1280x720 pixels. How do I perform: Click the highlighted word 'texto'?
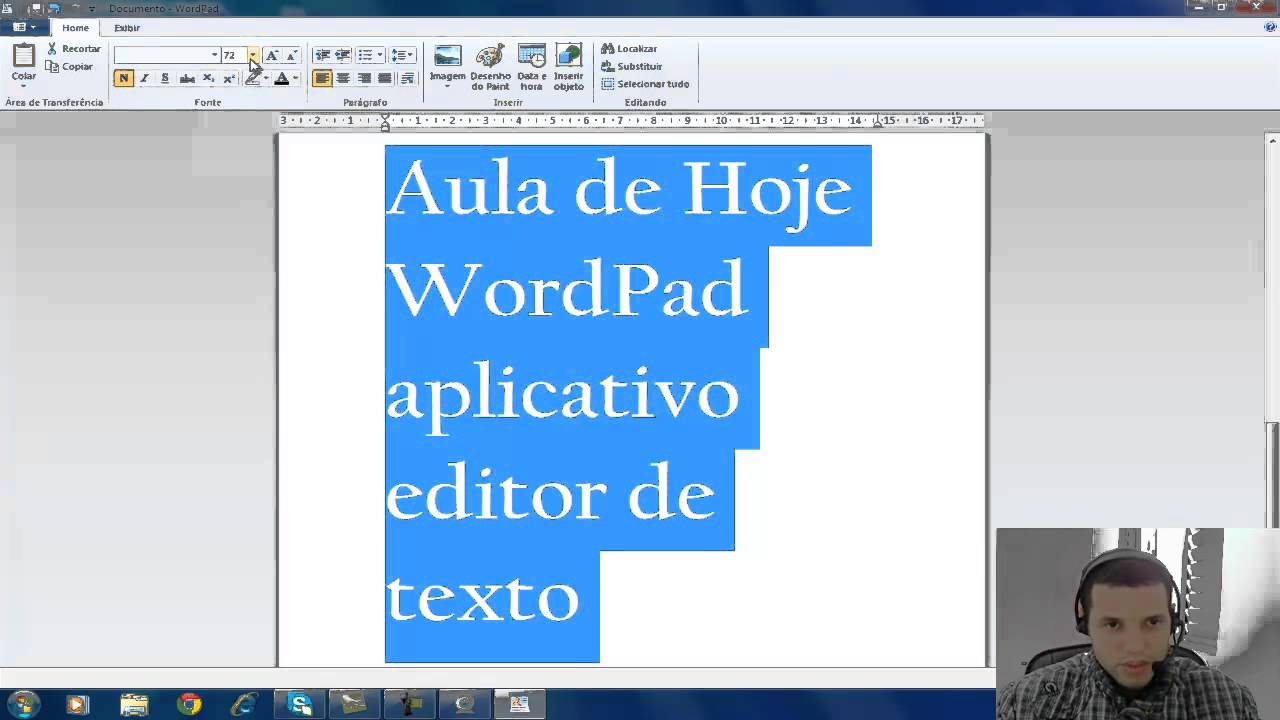(482, 596)
